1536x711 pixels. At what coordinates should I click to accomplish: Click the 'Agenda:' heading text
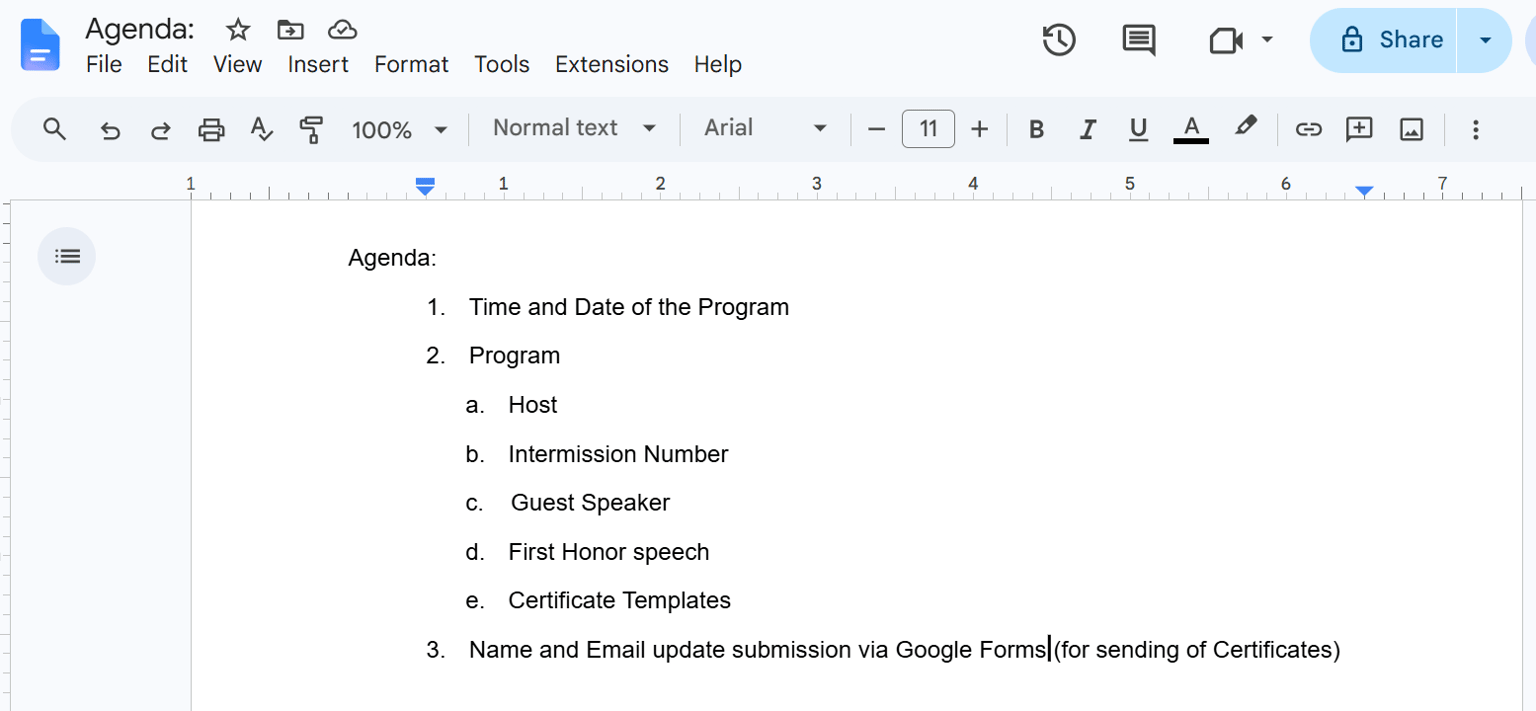[392, 258]
